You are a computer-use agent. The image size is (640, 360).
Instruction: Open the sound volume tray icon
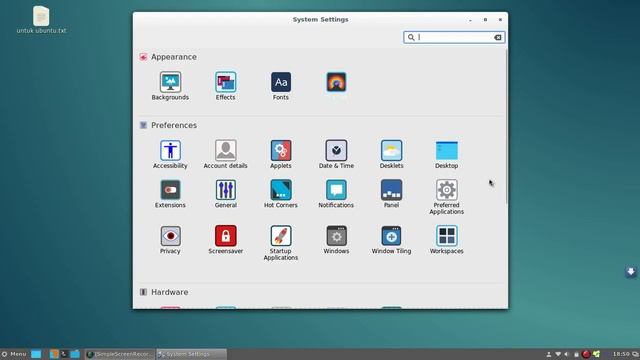[567, 354]
